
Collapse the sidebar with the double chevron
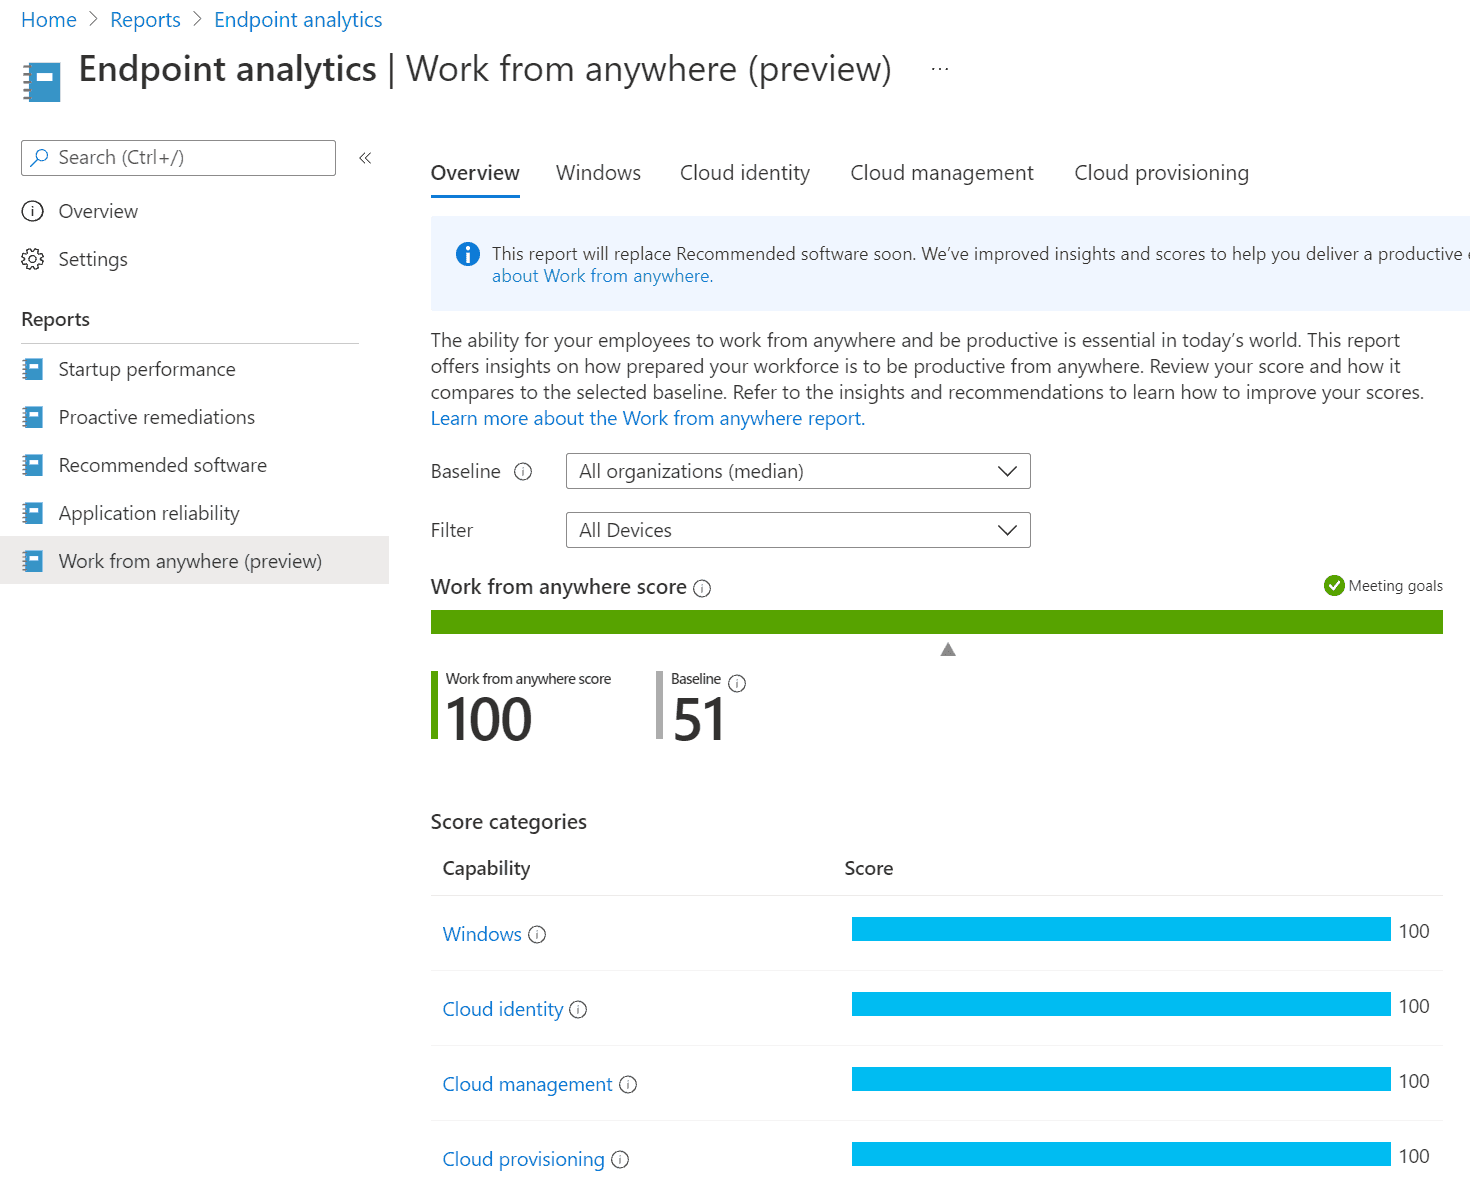coord(365,157)
